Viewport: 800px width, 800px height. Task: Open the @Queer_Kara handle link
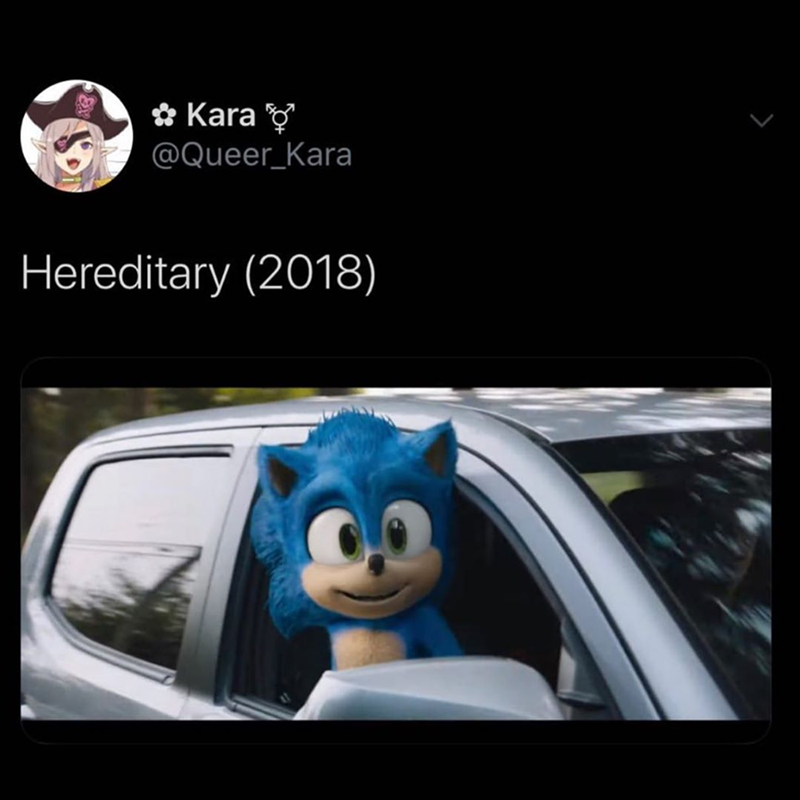coord(252,155)
